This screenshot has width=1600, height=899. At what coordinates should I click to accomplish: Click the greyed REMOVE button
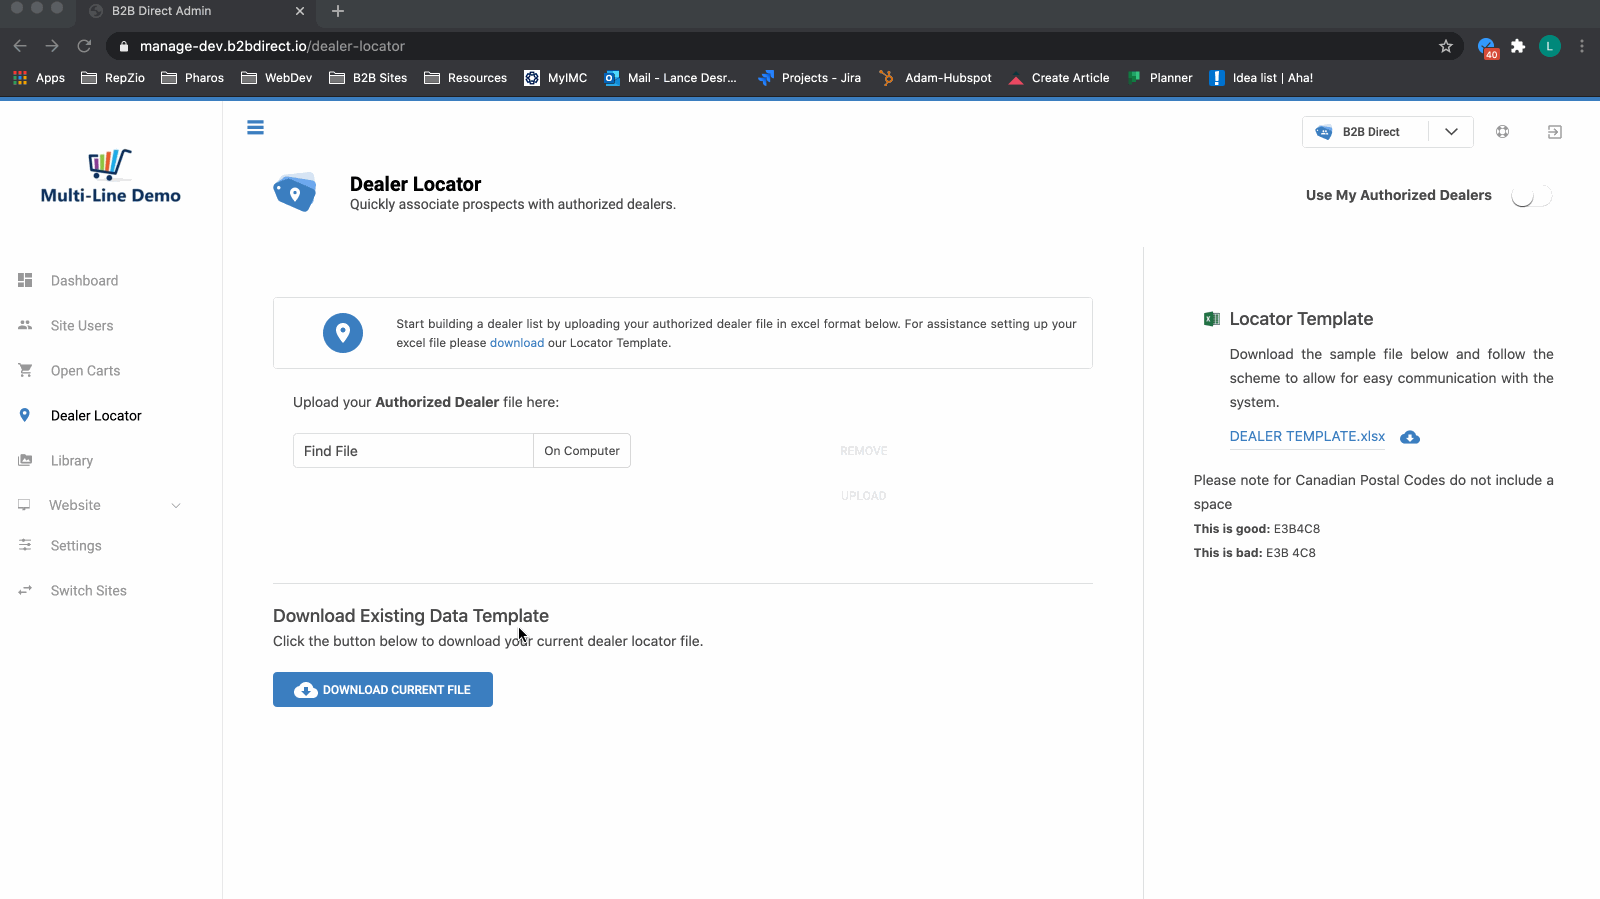click(x=864, y=451)
